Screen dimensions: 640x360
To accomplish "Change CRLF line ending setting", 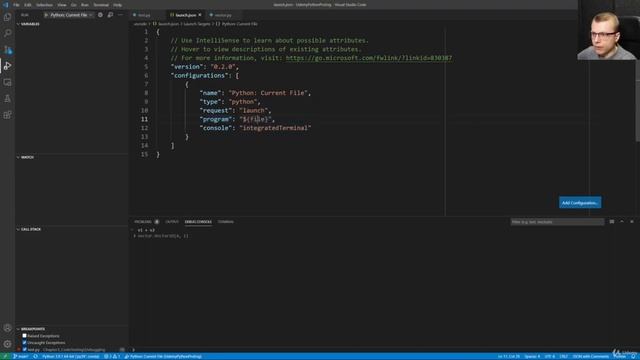I will [564, 356].
